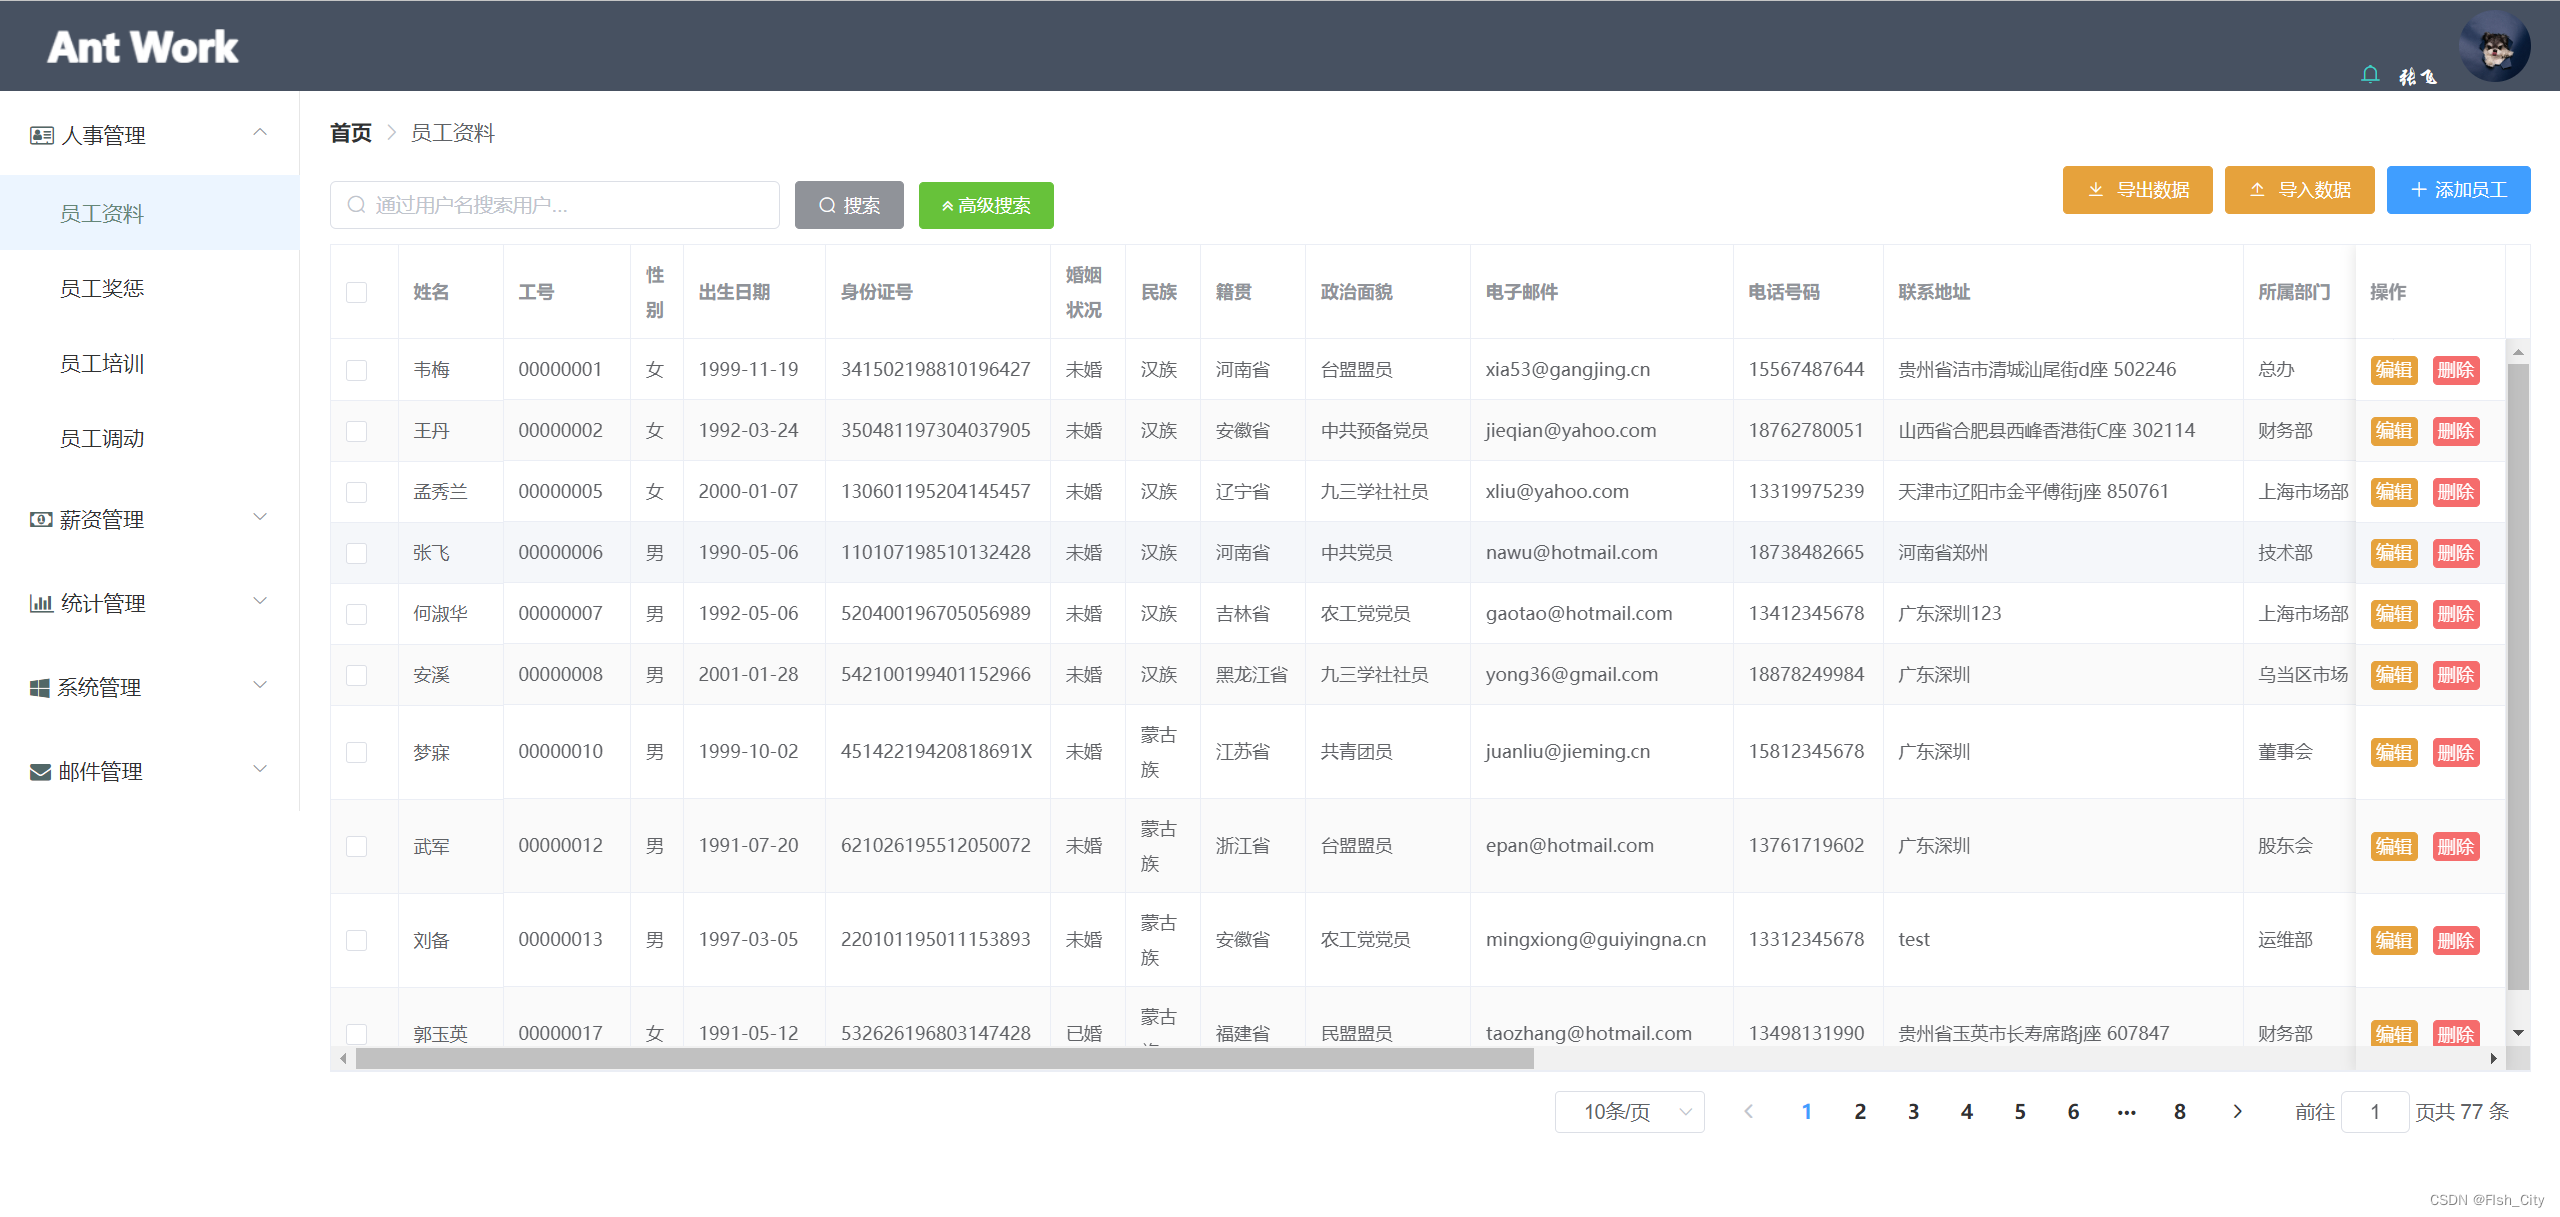Open the 员工调动 menu item

(x=102, y=438)
